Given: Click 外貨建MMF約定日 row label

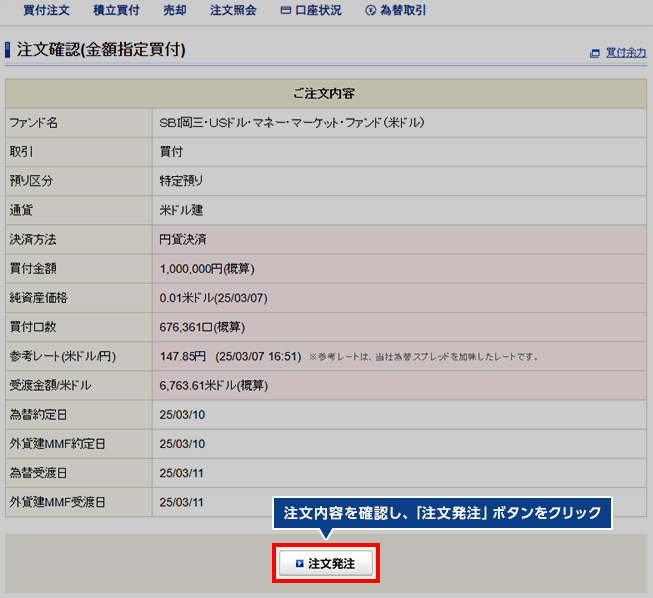Looking at the screenshot, I should (x=57, y=444).
